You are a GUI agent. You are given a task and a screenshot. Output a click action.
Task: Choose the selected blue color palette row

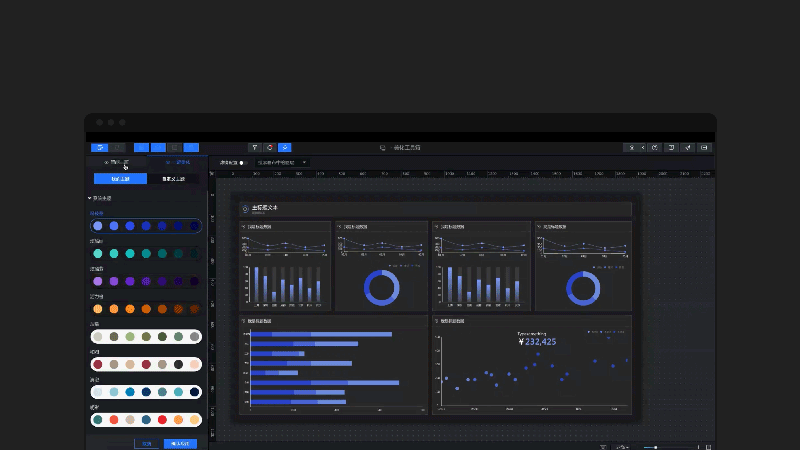pos(146,226)
